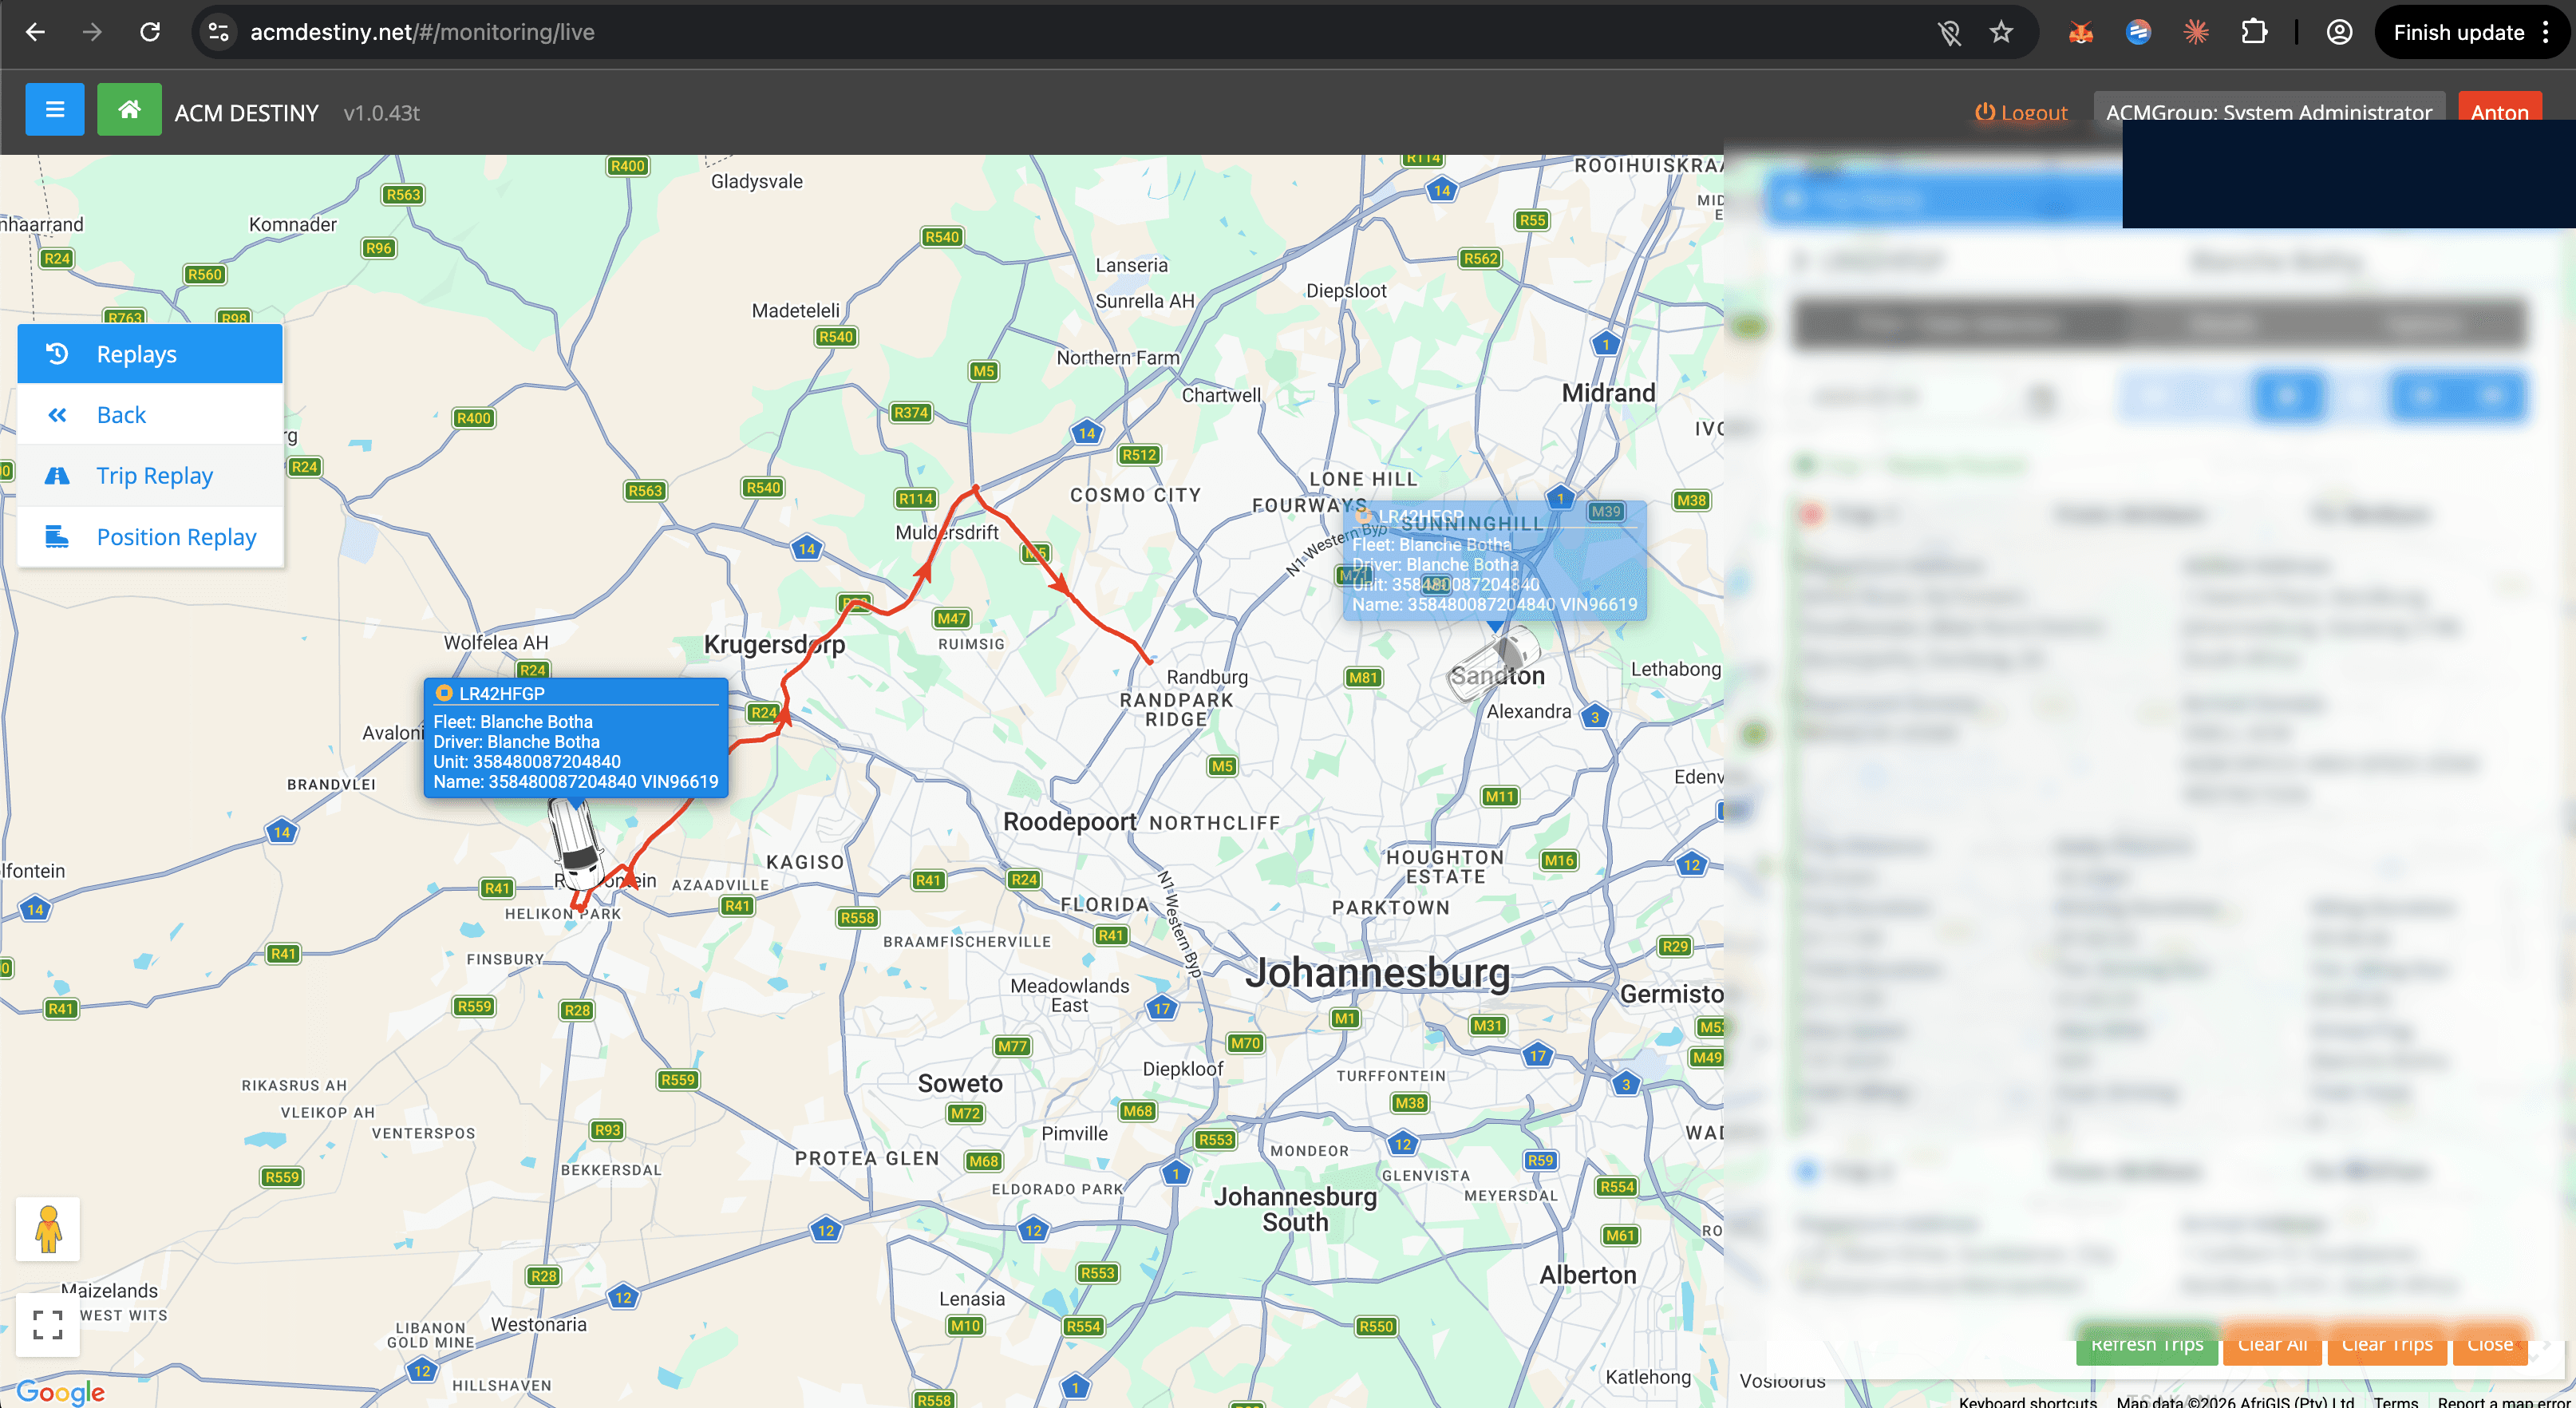Click the red route arrow near Muldersdrift
Image resolution: width=2576 pixels, height=1408 pixels.
[924, 571]
